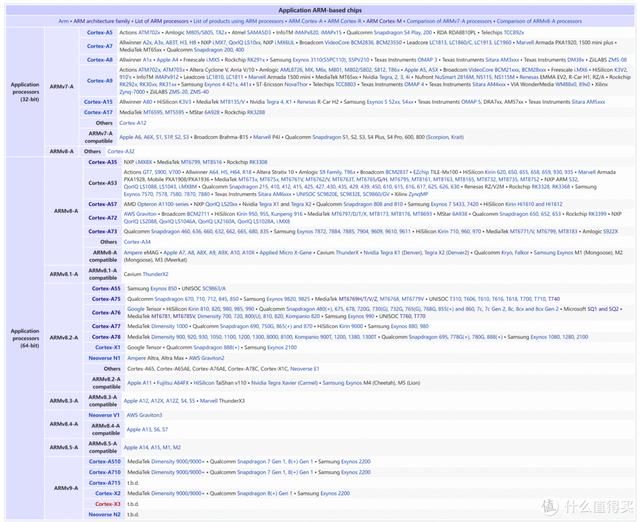Click the Neoverse E1 link
Screen dimensions: 640x522
click(x=304, y=369)
